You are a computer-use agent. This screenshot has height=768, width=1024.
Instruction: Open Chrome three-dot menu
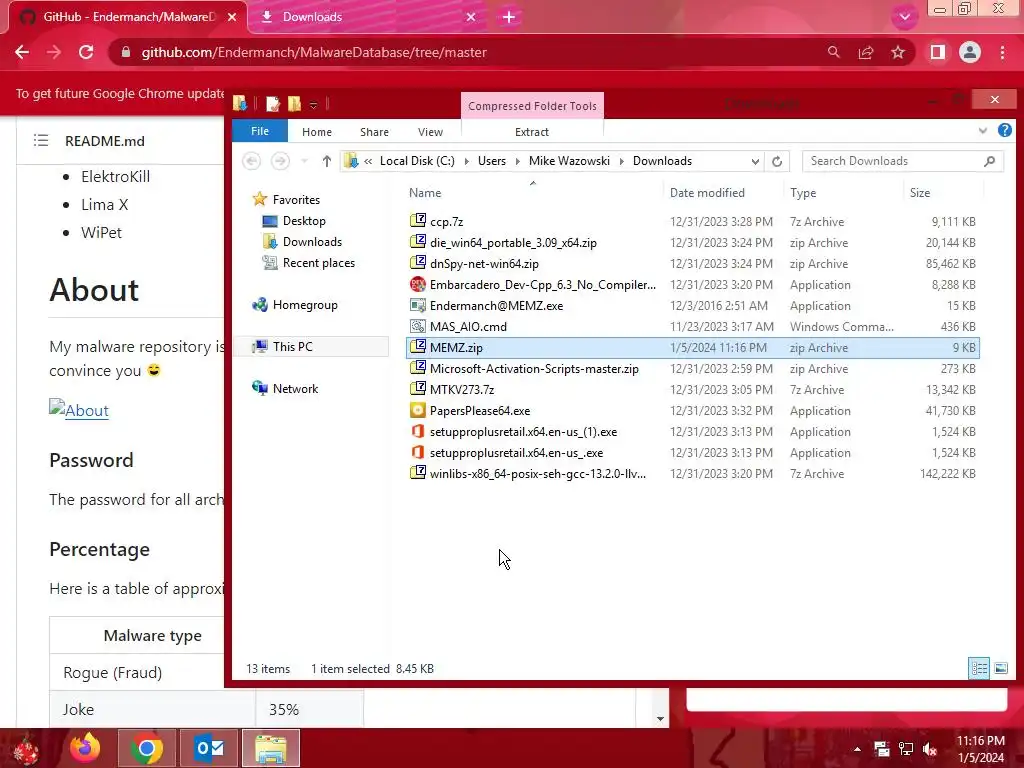click(x=1002, y=52)
